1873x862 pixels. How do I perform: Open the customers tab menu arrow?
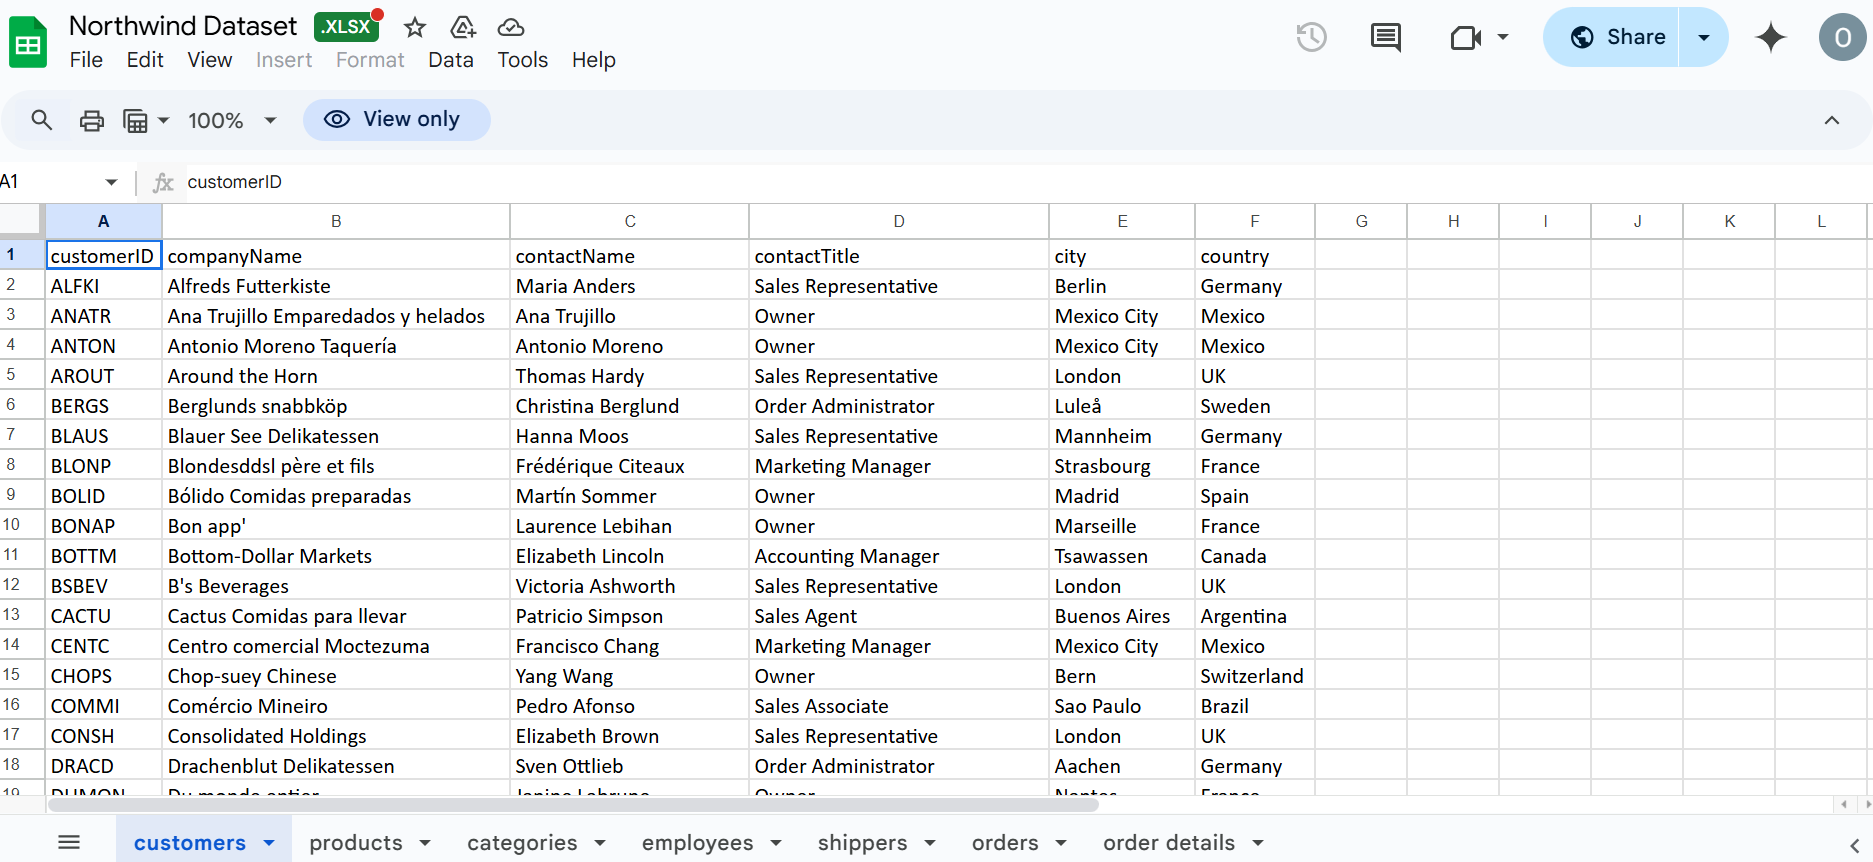point(269,843)
